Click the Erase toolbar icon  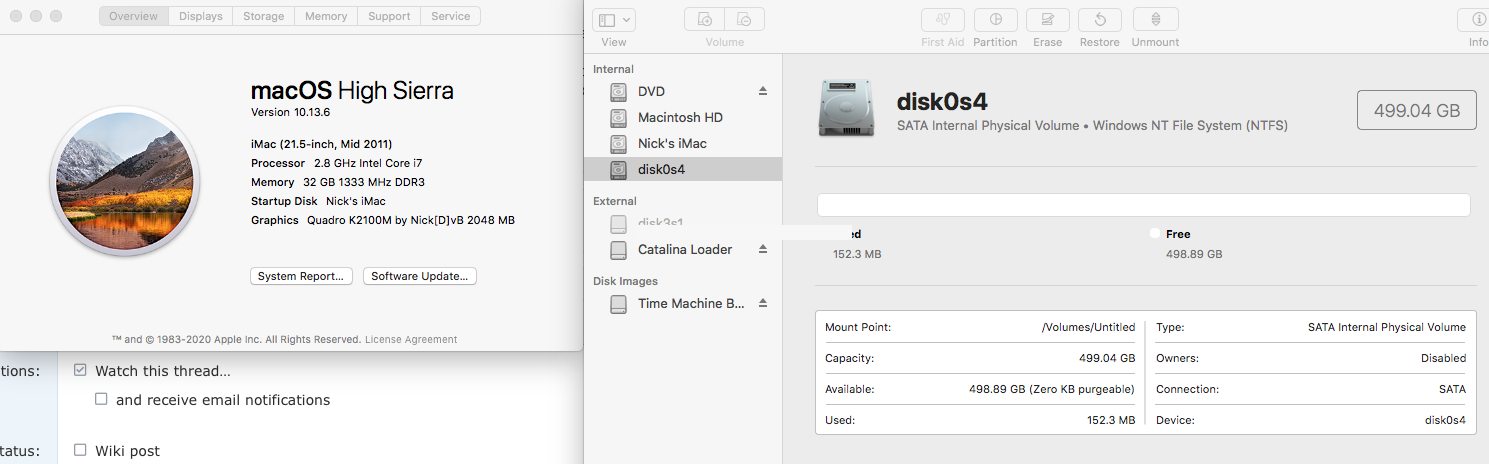pos(1048,19)
